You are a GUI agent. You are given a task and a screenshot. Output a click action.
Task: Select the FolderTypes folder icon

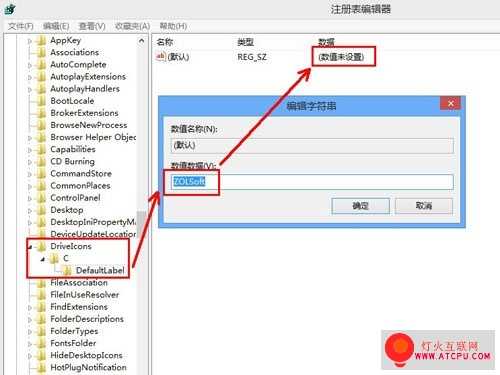coord(41,331)
